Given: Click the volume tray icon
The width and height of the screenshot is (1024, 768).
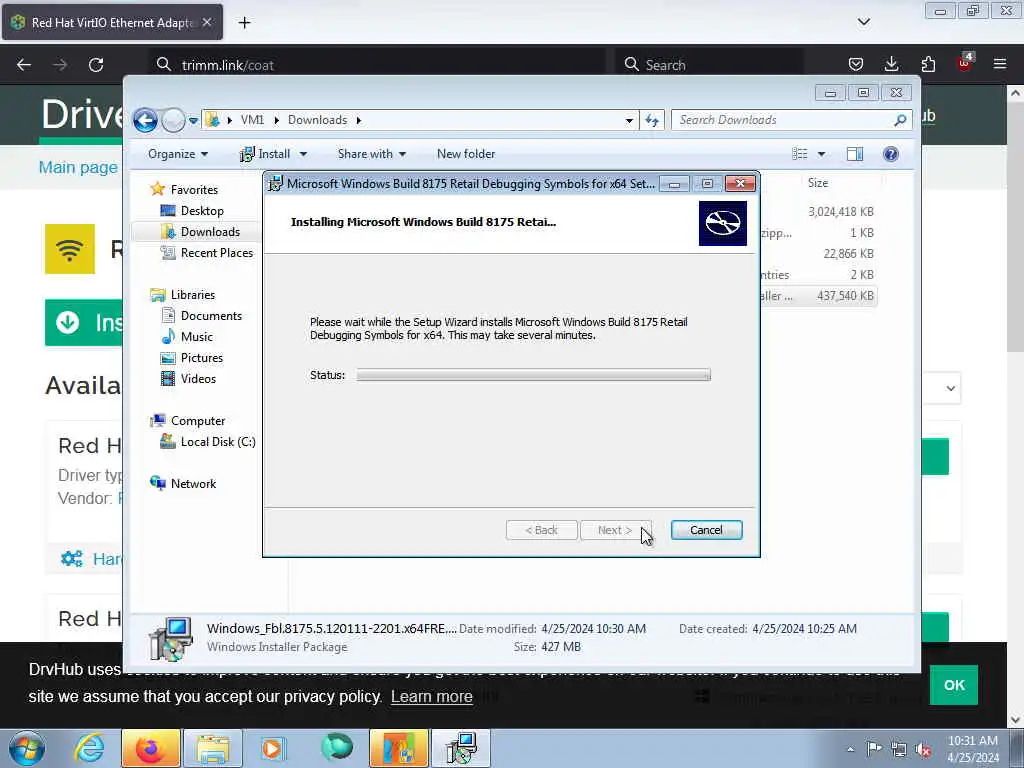Looking at the screenshot, I should tap(923, 750).
